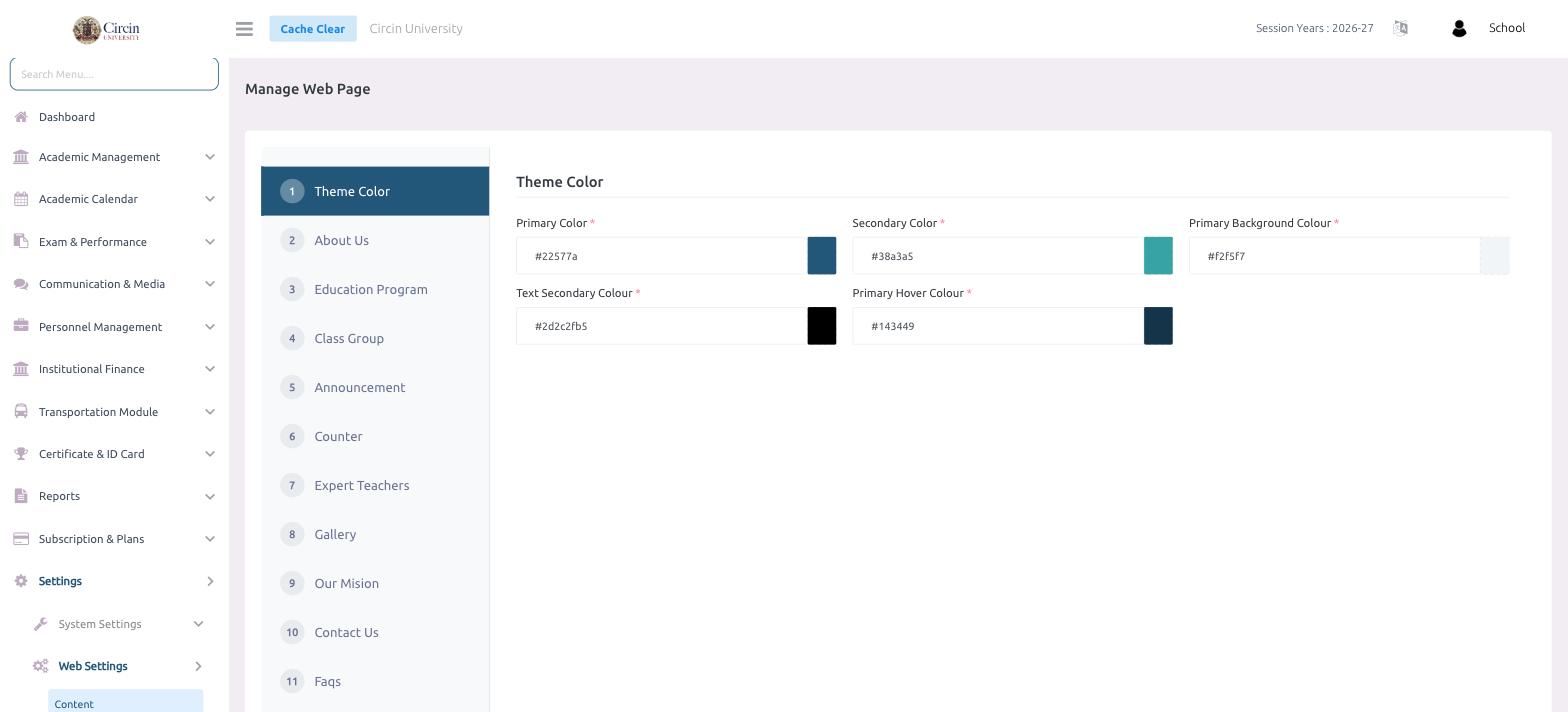Click the System Settings wrench icon
Image resolution: width=1568 pixels, height=712 pixels.
41,624
